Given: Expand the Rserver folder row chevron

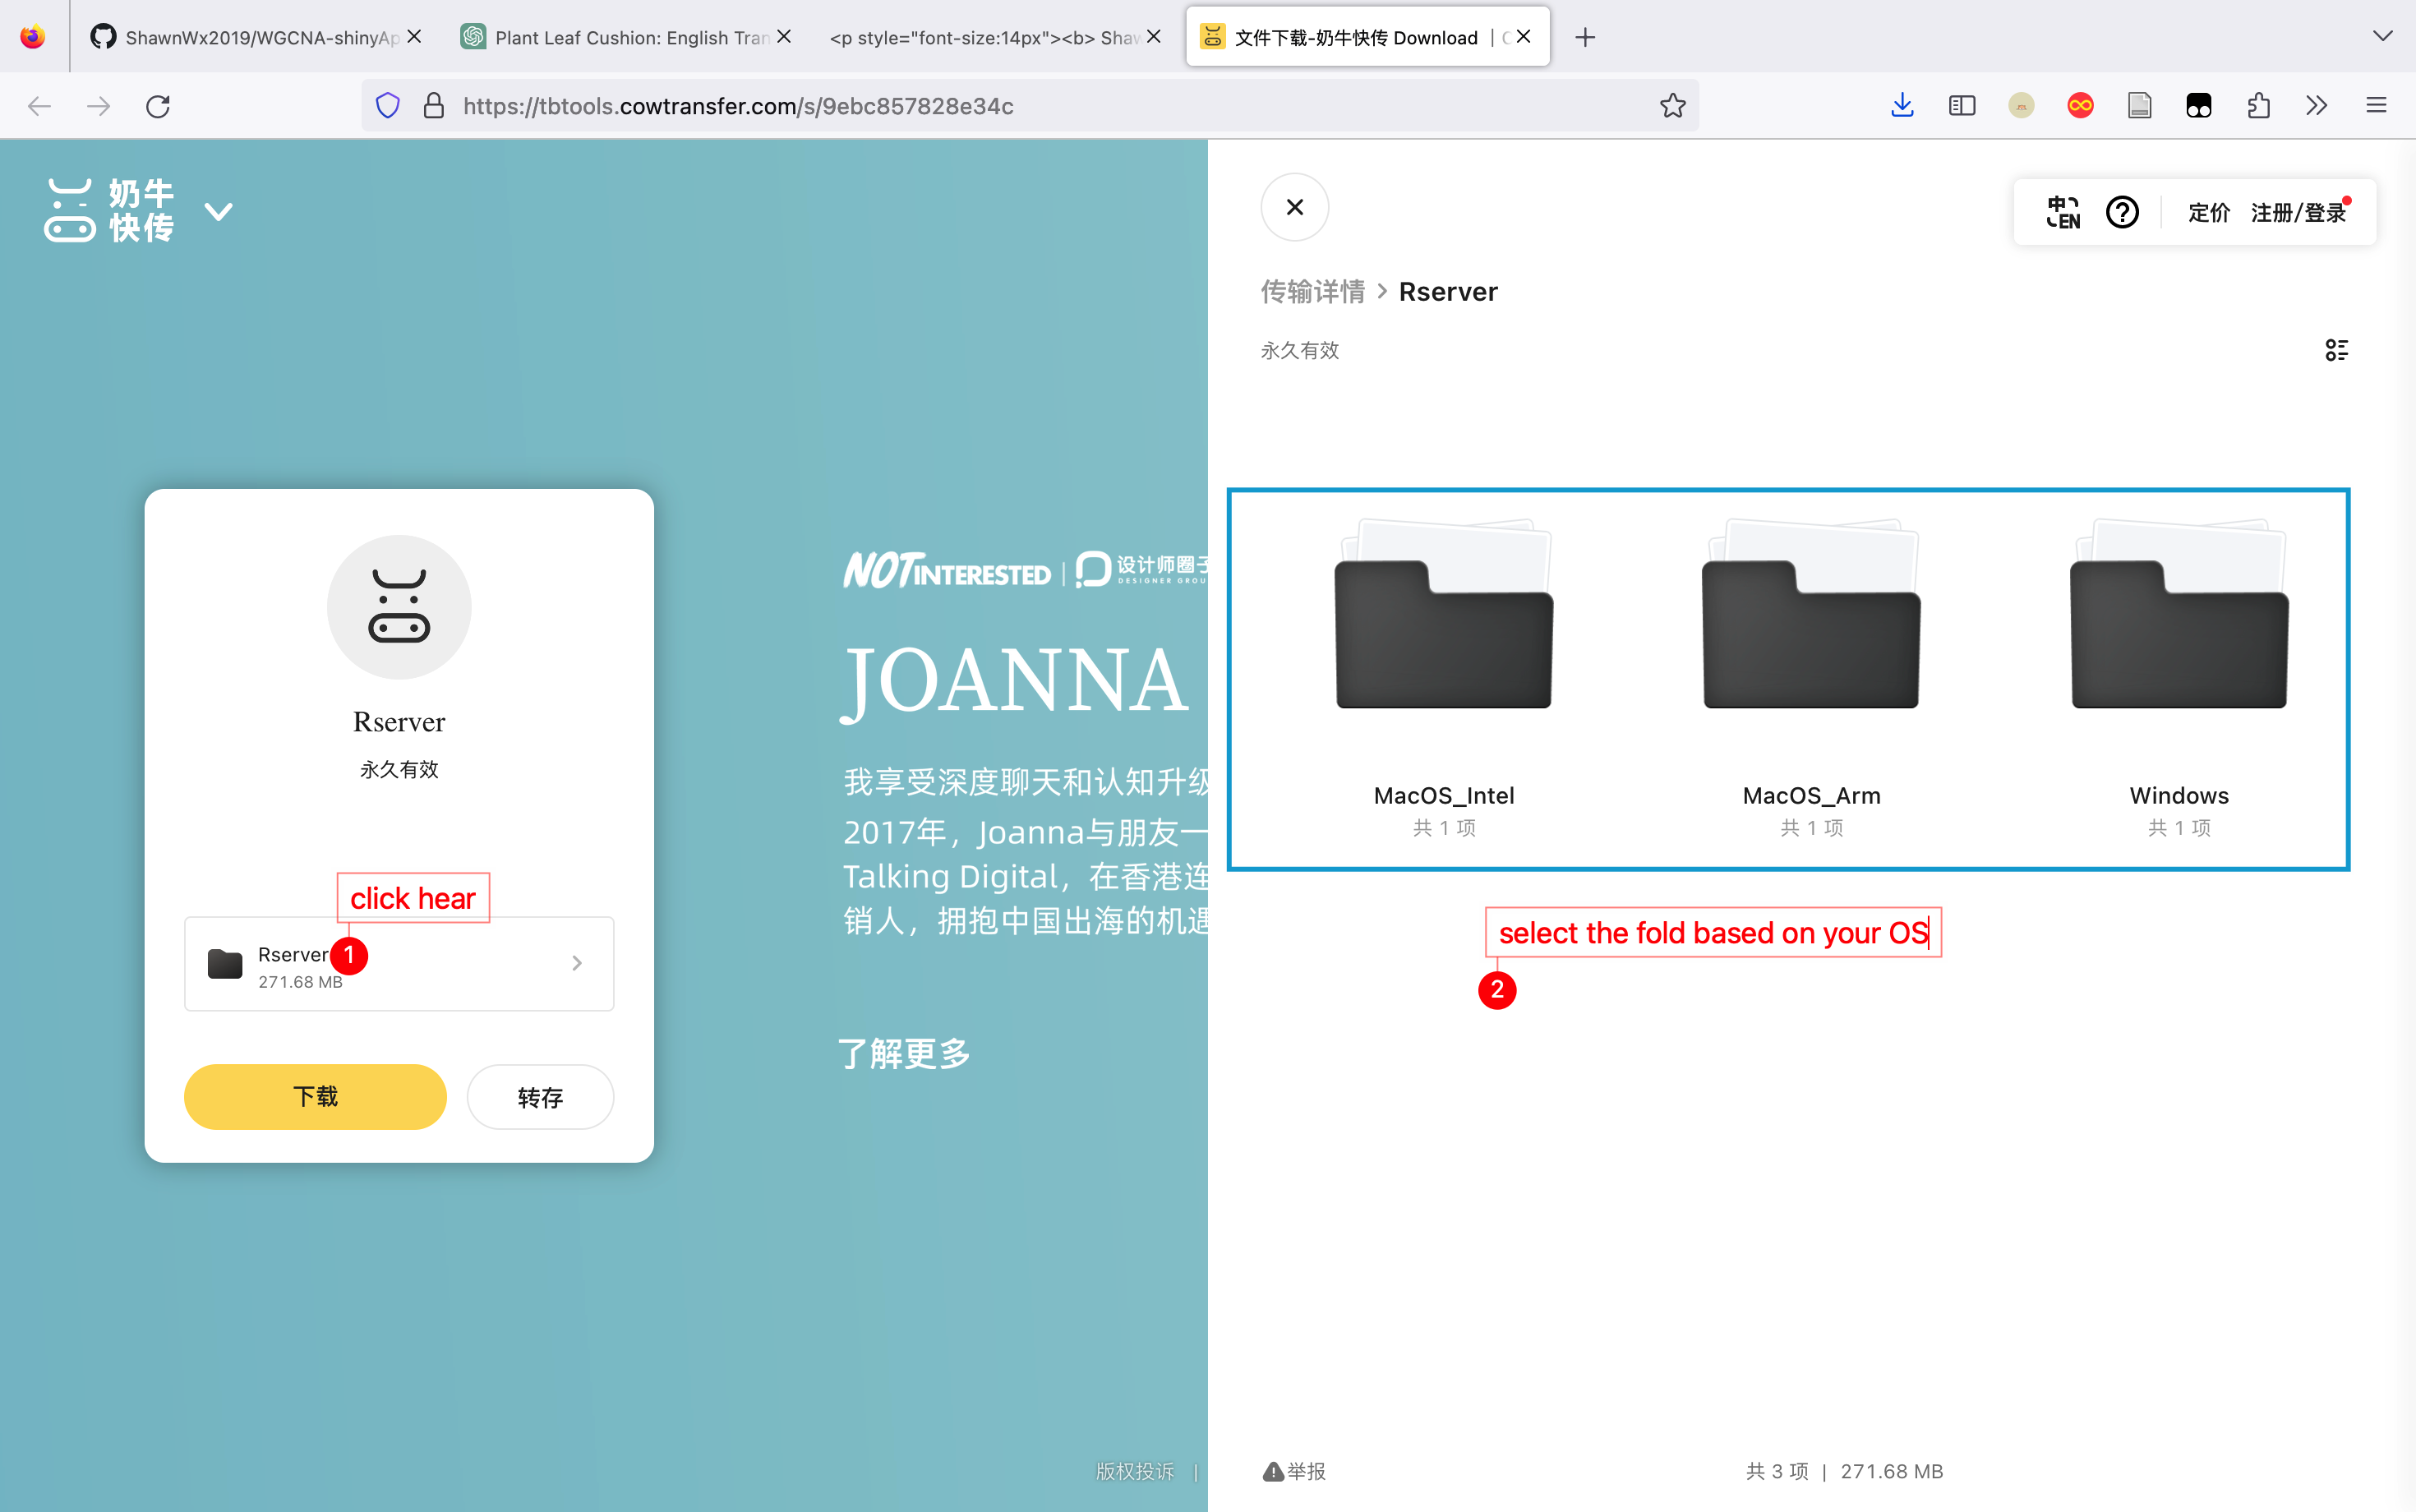Looking at the screenshot, I should point(576,963).
